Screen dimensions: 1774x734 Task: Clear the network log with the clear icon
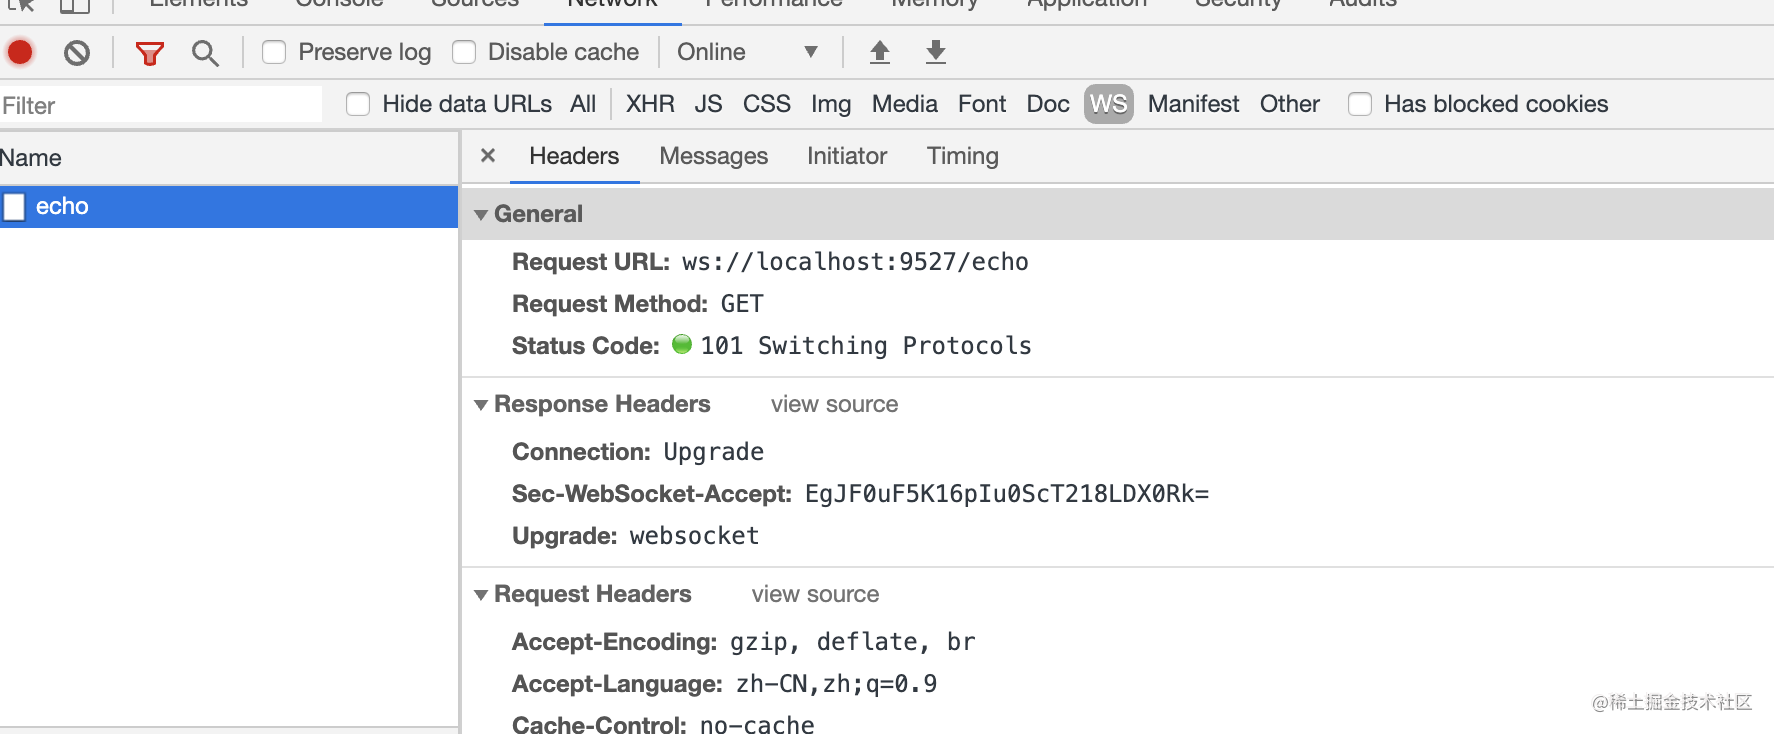tap(77, 52)
